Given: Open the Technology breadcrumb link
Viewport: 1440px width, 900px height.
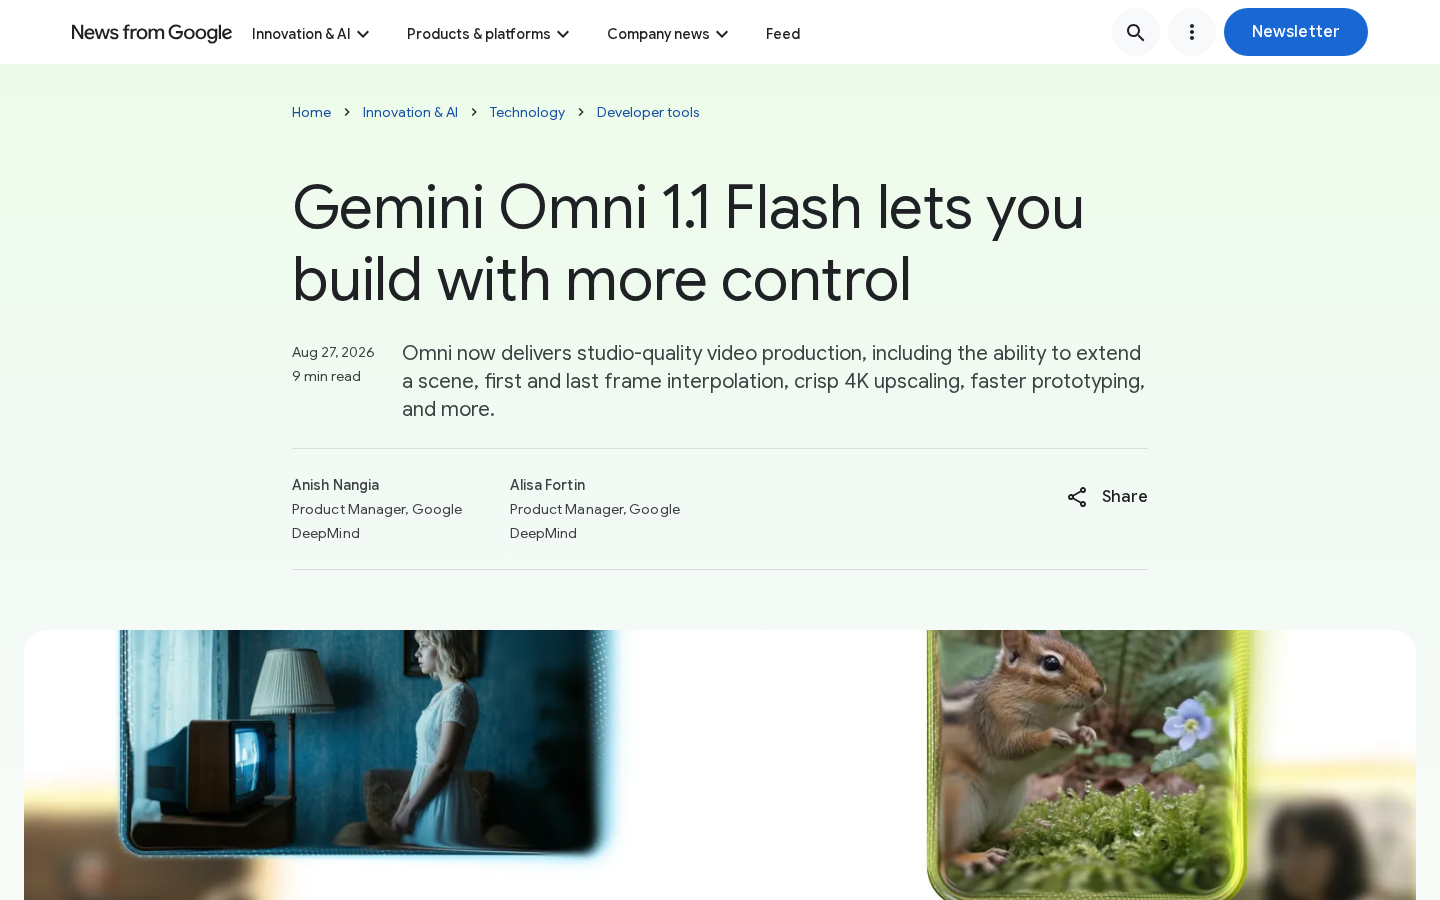Looking at the screenshot, I should 527,112.
